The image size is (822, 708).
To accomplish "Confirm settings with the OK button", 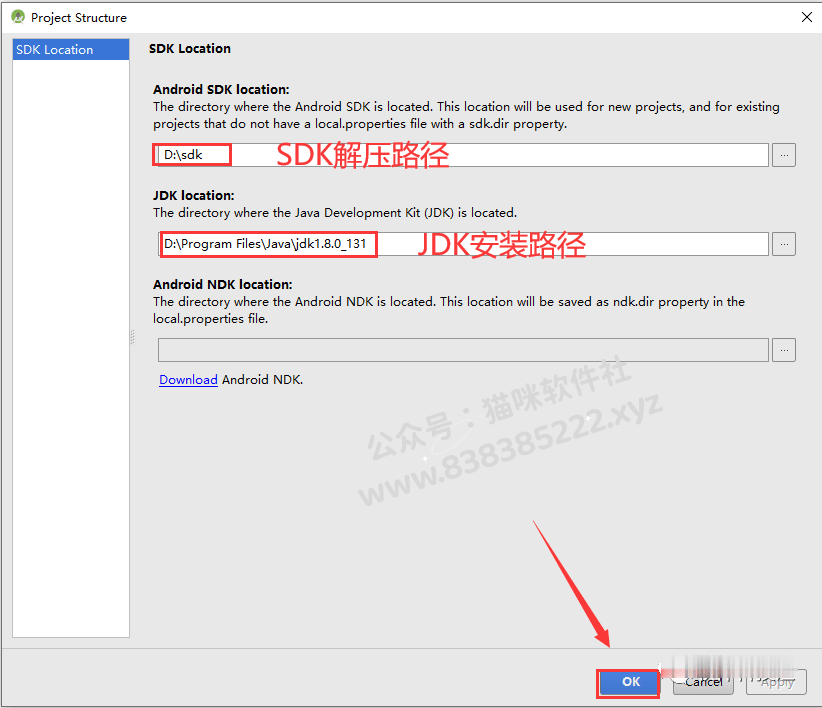I will (629, 682).
